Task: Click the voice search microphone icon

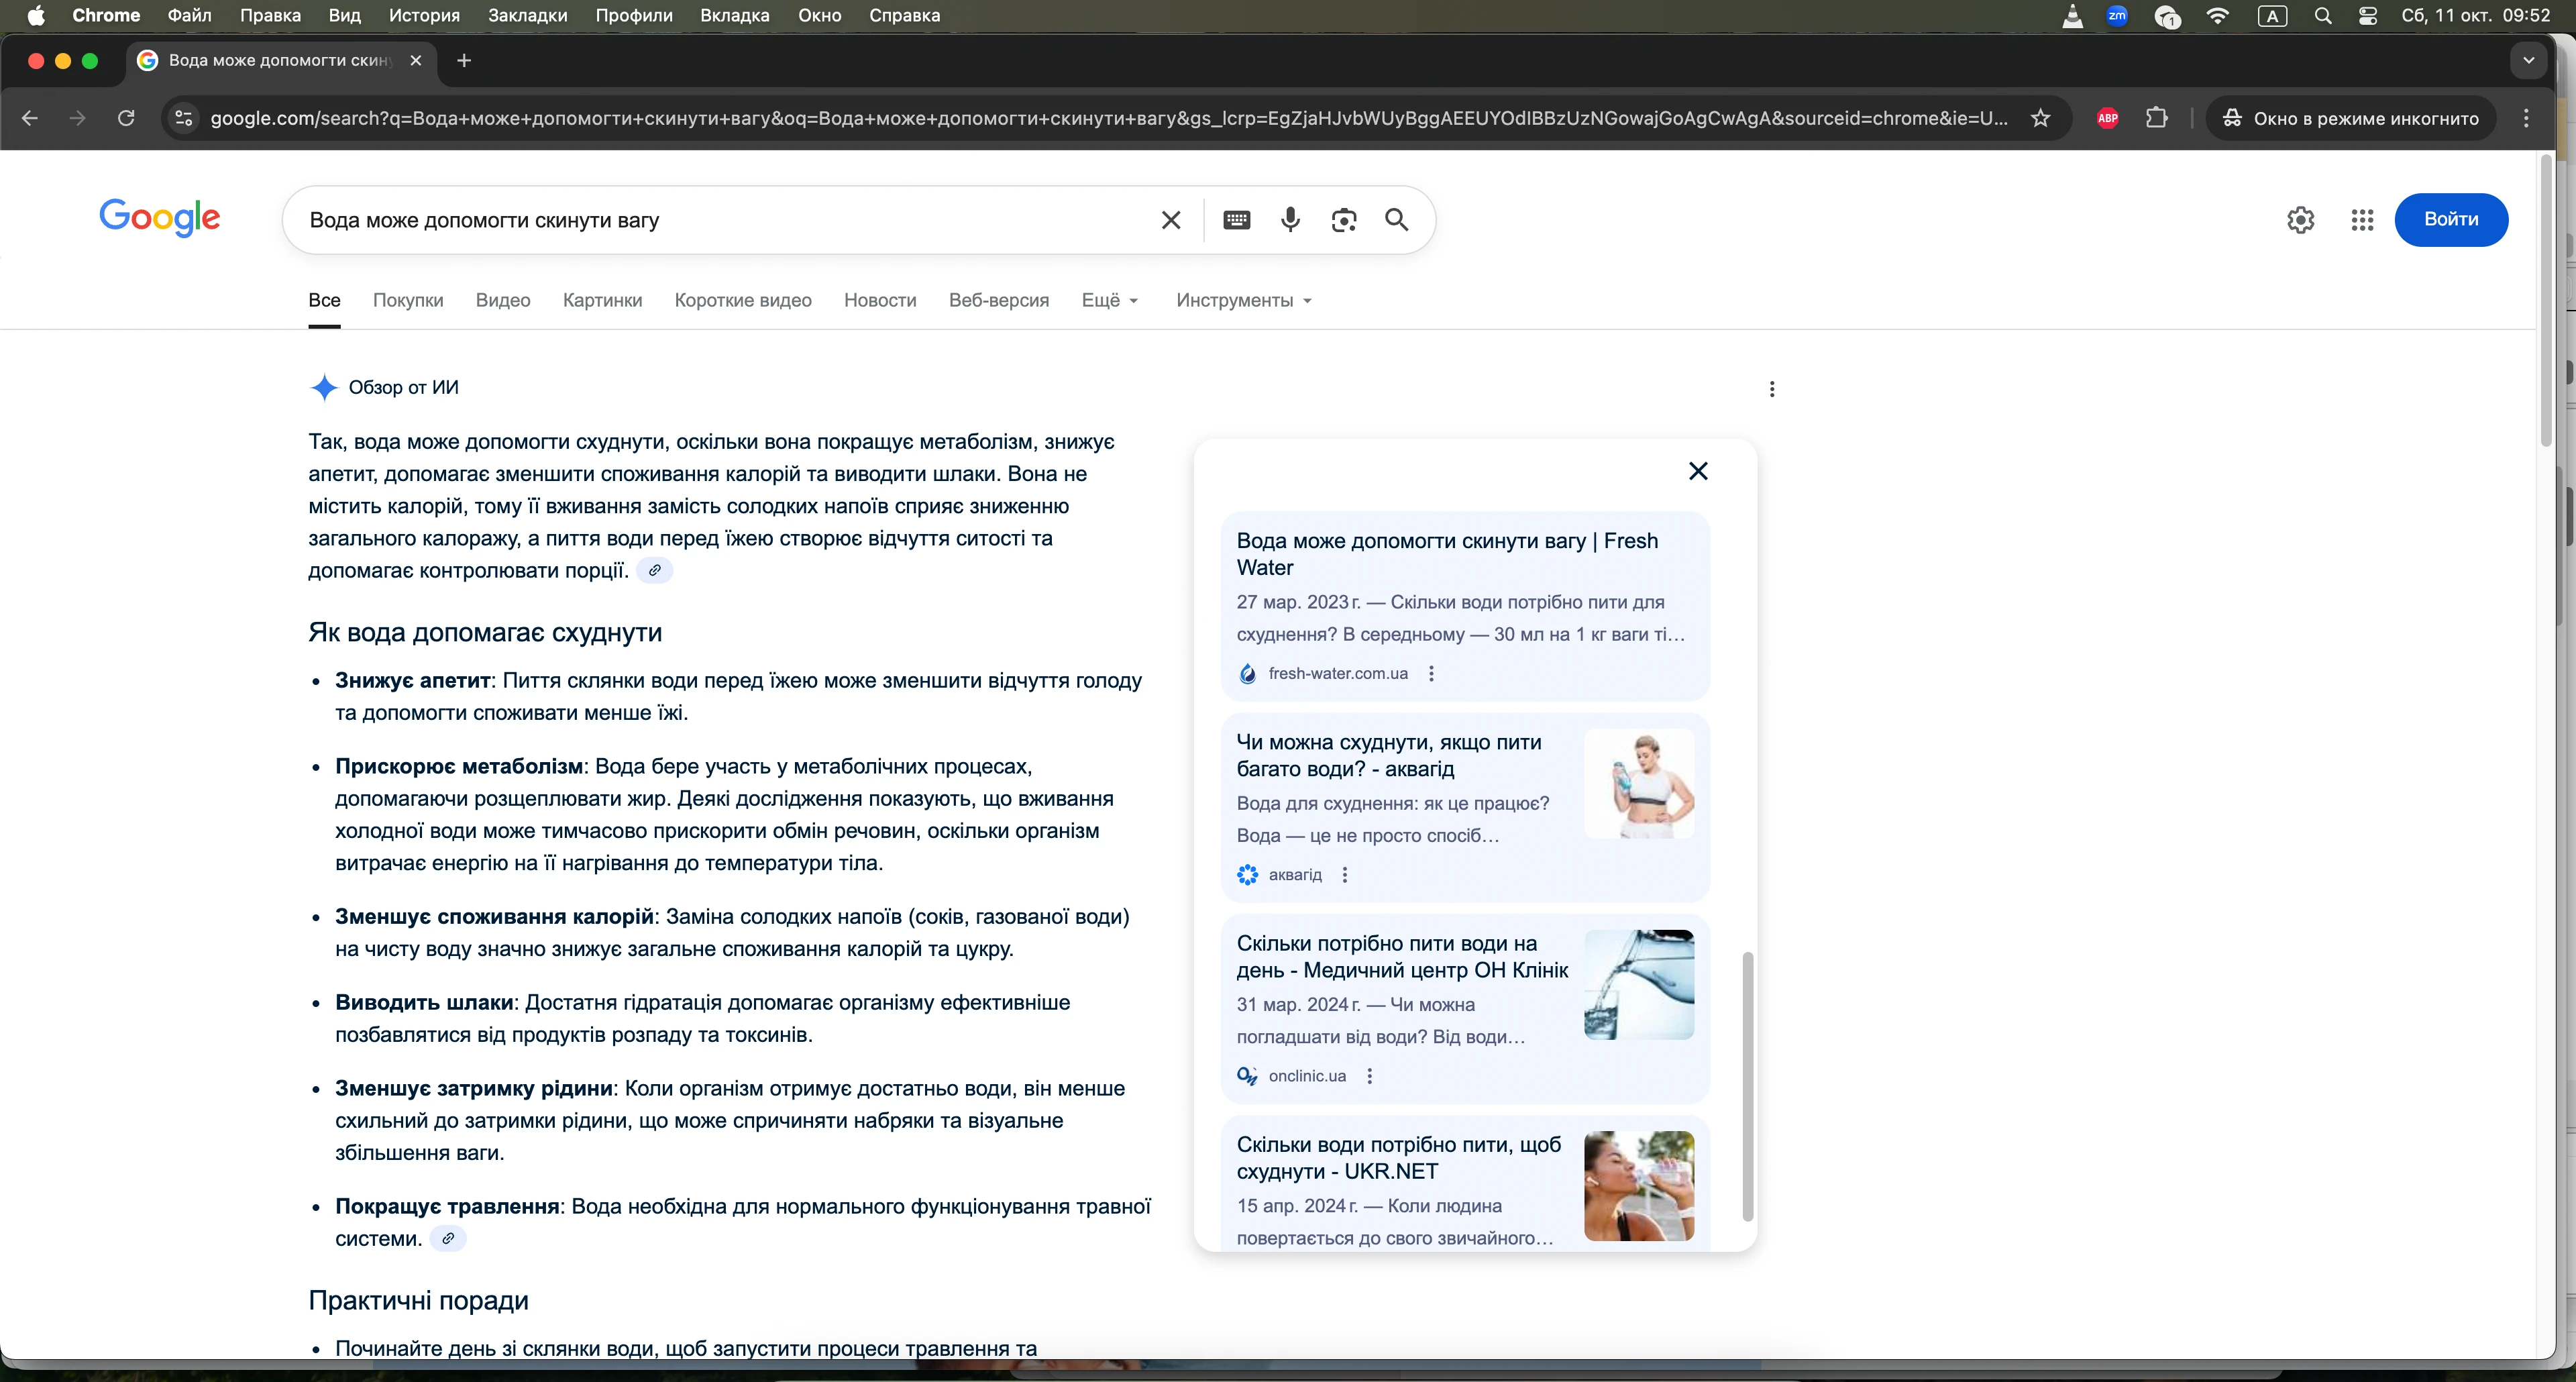Action: point(1290,220)
